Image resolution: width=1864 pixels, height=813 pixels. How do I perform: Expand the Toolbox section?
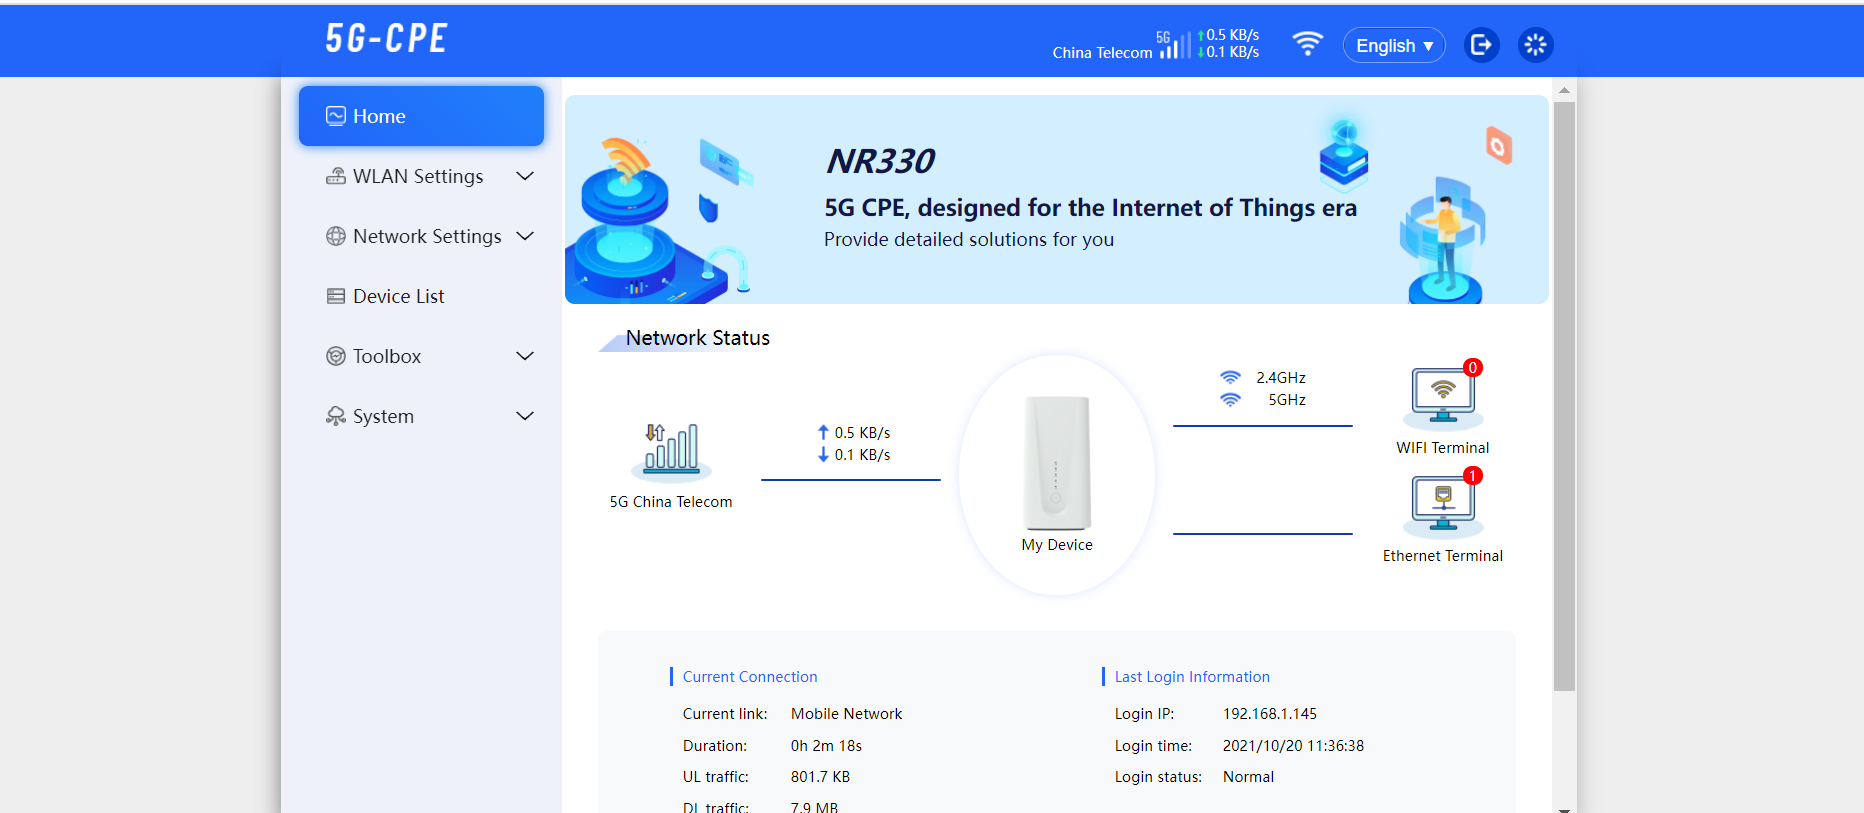pos(525,356)
